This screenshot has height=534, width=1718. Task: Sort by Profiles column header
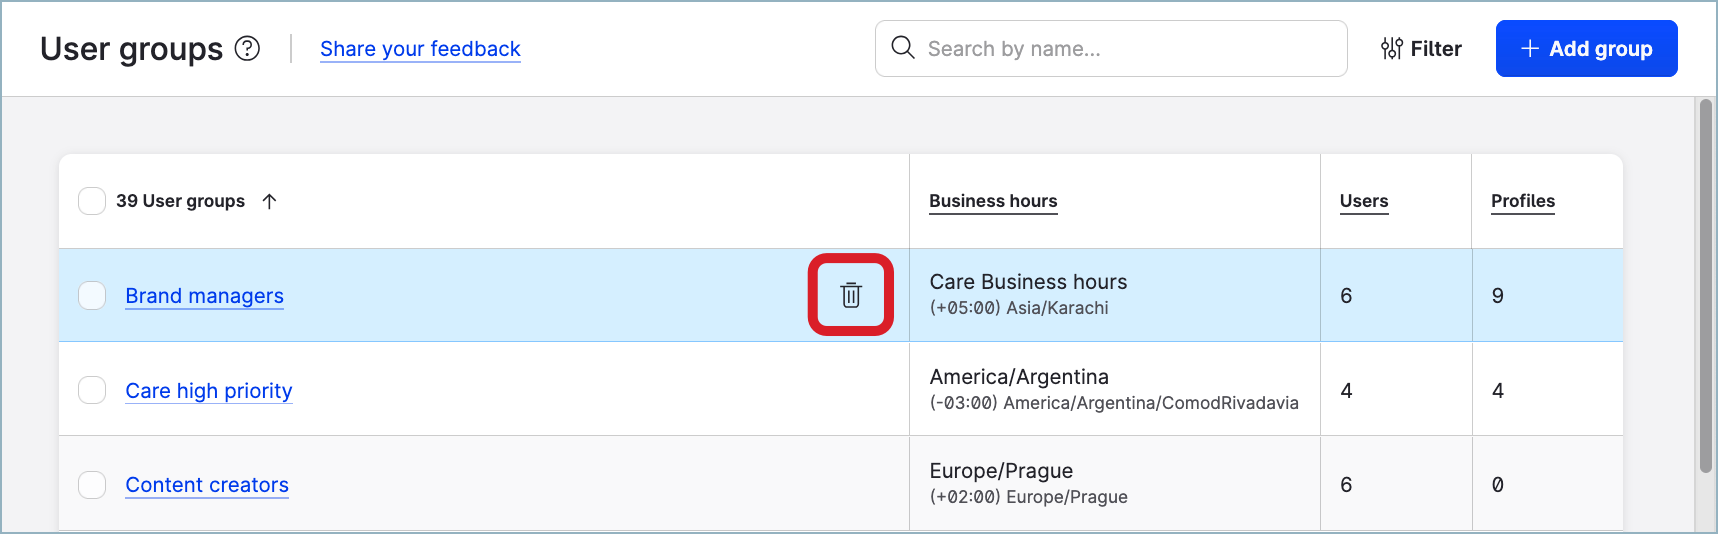(1523, 201)
